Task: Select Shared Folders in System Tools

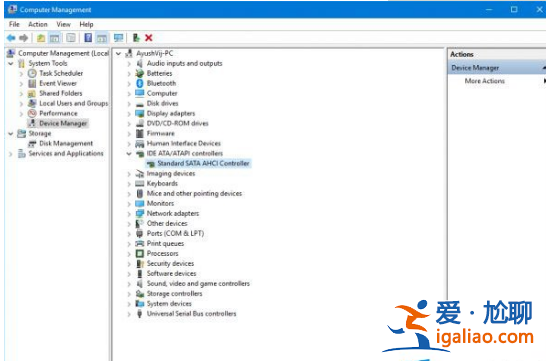Action: (x=61, y=93)
